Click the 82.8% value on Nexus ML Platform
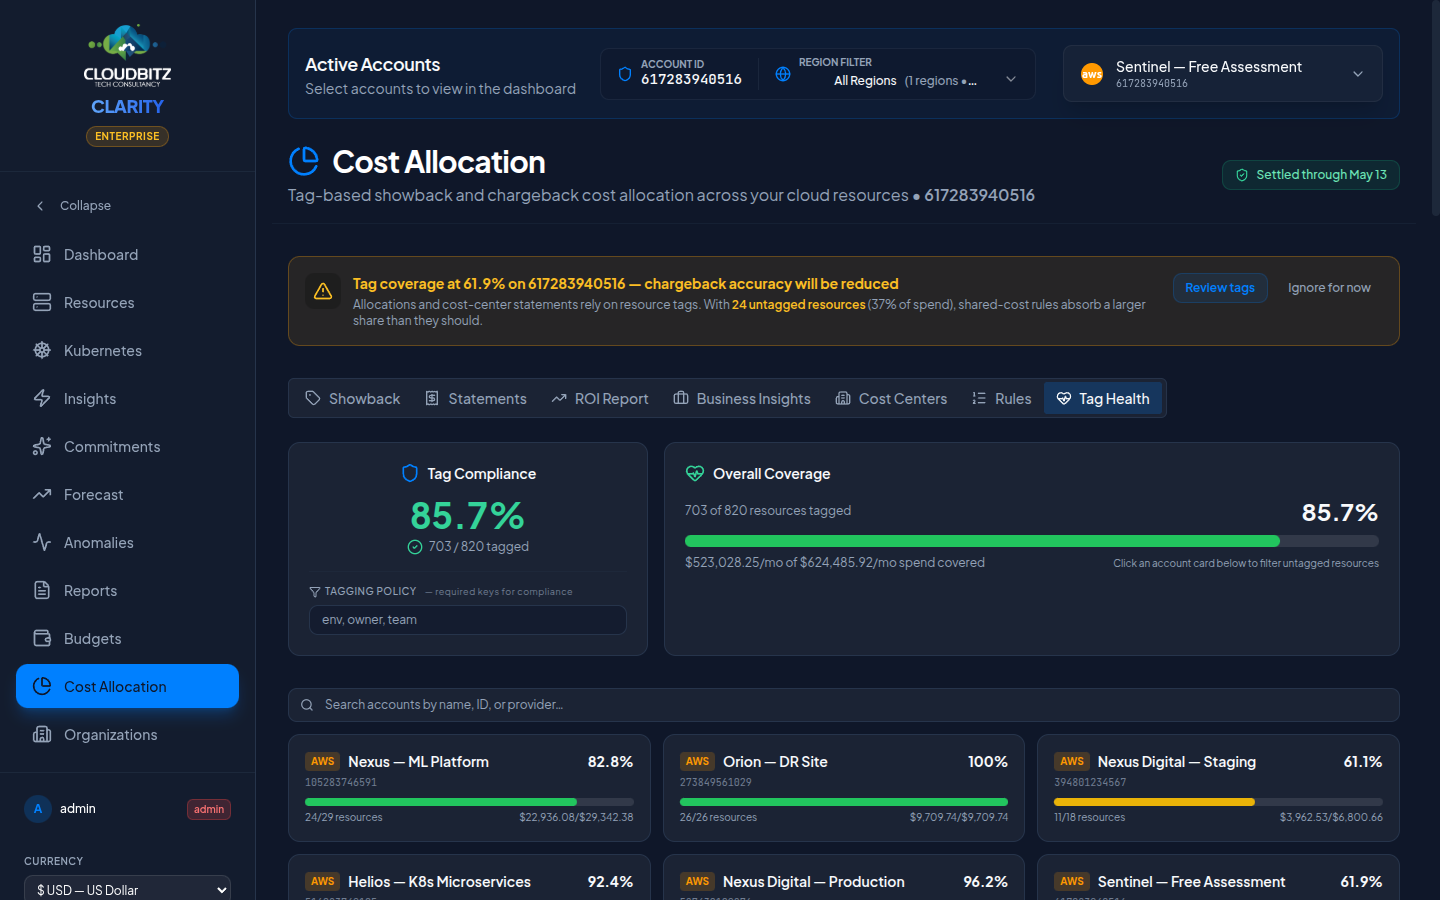The width and height of the screenshot is (1440, 900). (610, 762)
